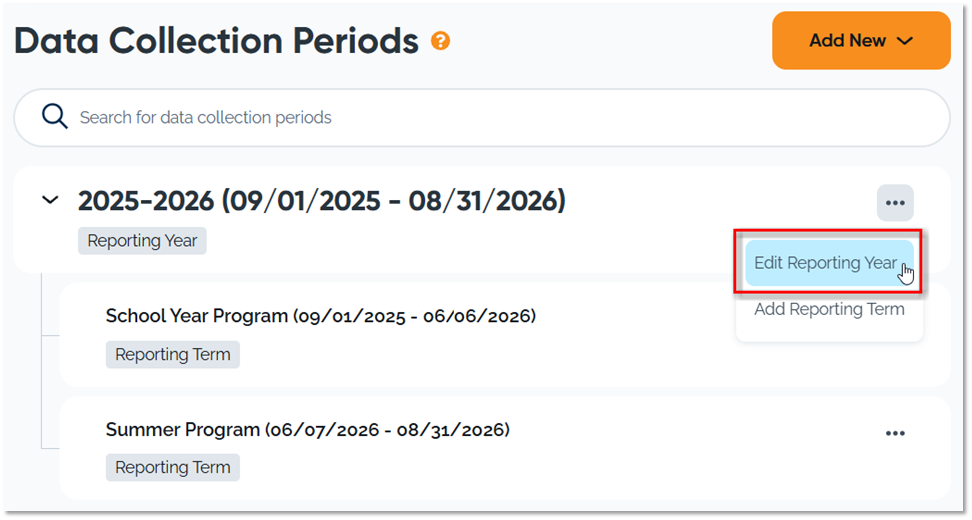This screenshot has width=972, height=520.
Task: Collapse the 2025-2026 reporting year chevron
Action: [50, 201]
